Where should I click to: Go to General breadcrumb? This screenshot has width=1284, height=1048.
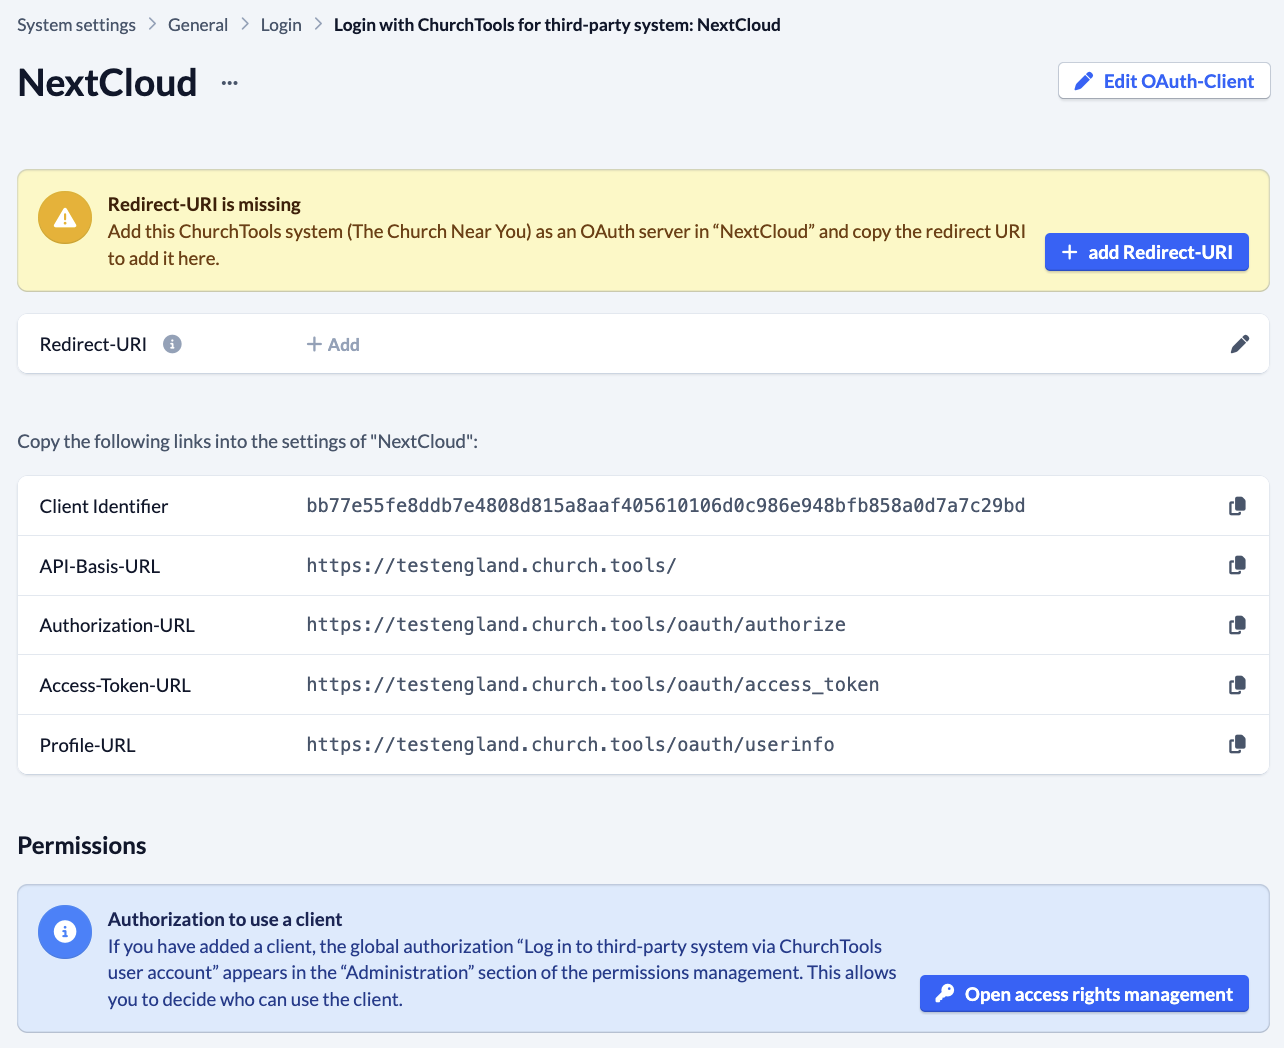pos(198,25)
